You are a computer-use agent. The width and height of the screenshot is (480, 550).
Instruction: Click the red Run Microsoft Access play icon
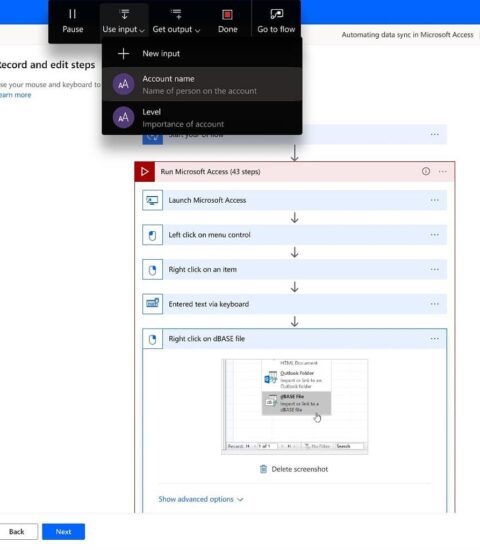(x=145, y=172)
